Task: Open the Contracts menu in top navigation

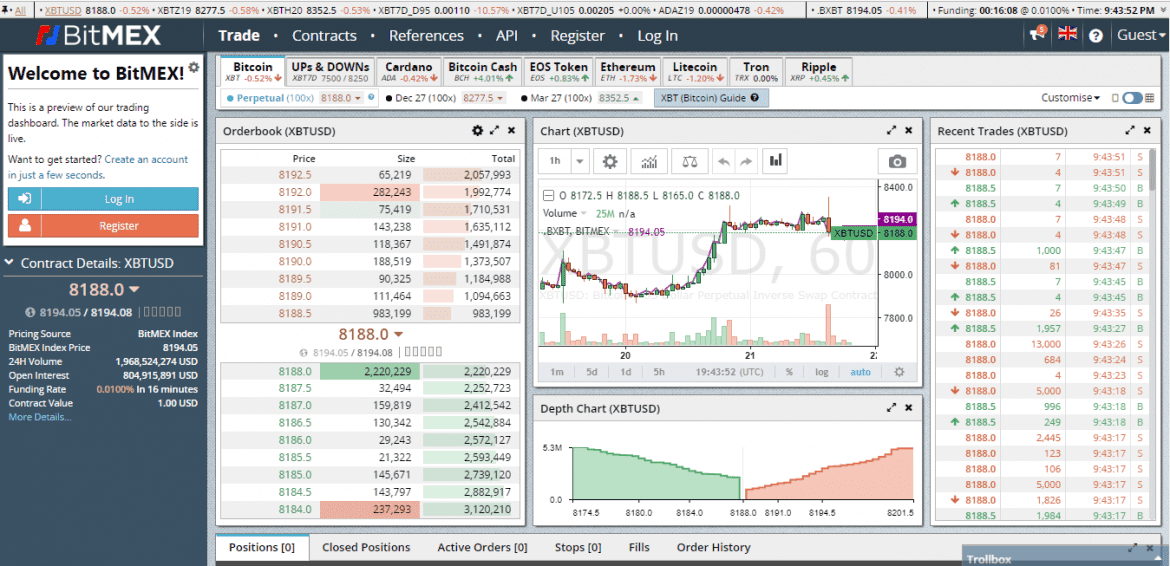Action: (x=324, y=35)
